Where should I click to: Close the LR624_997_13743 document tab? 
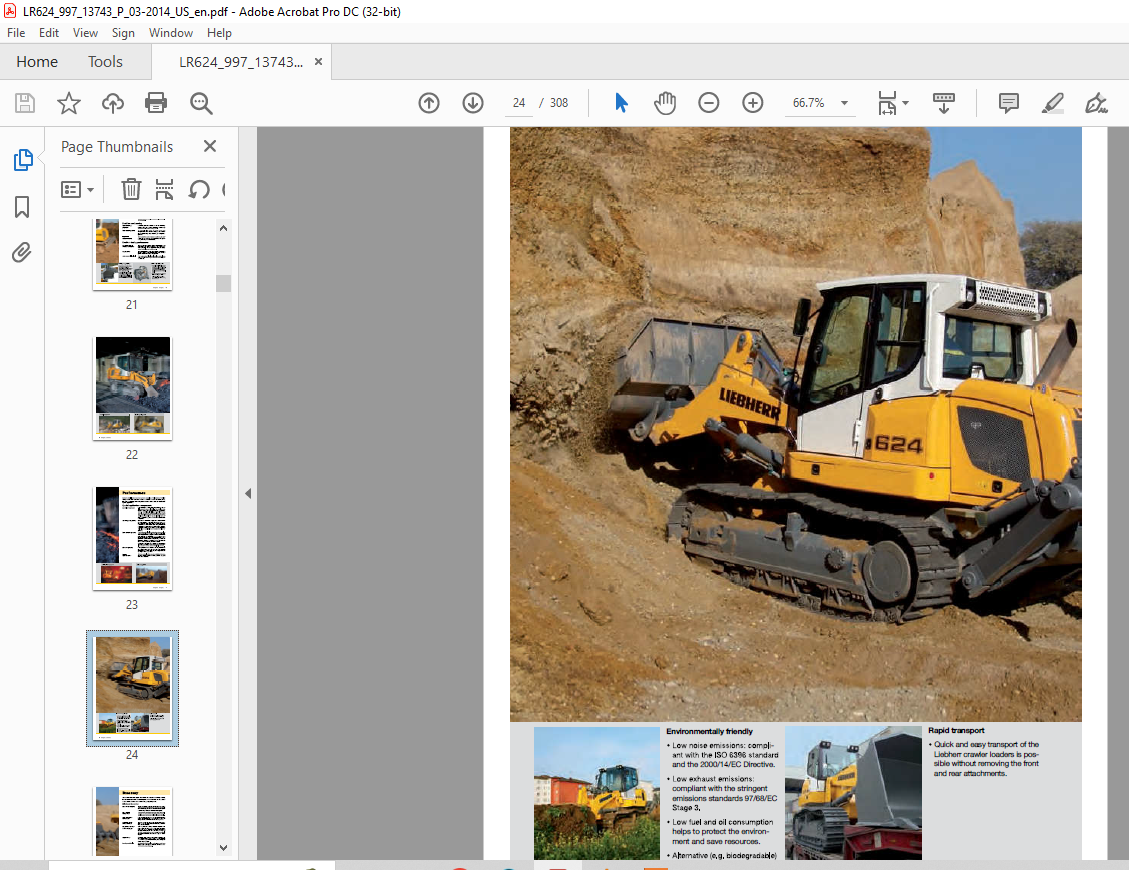click(x=318, y=62)
